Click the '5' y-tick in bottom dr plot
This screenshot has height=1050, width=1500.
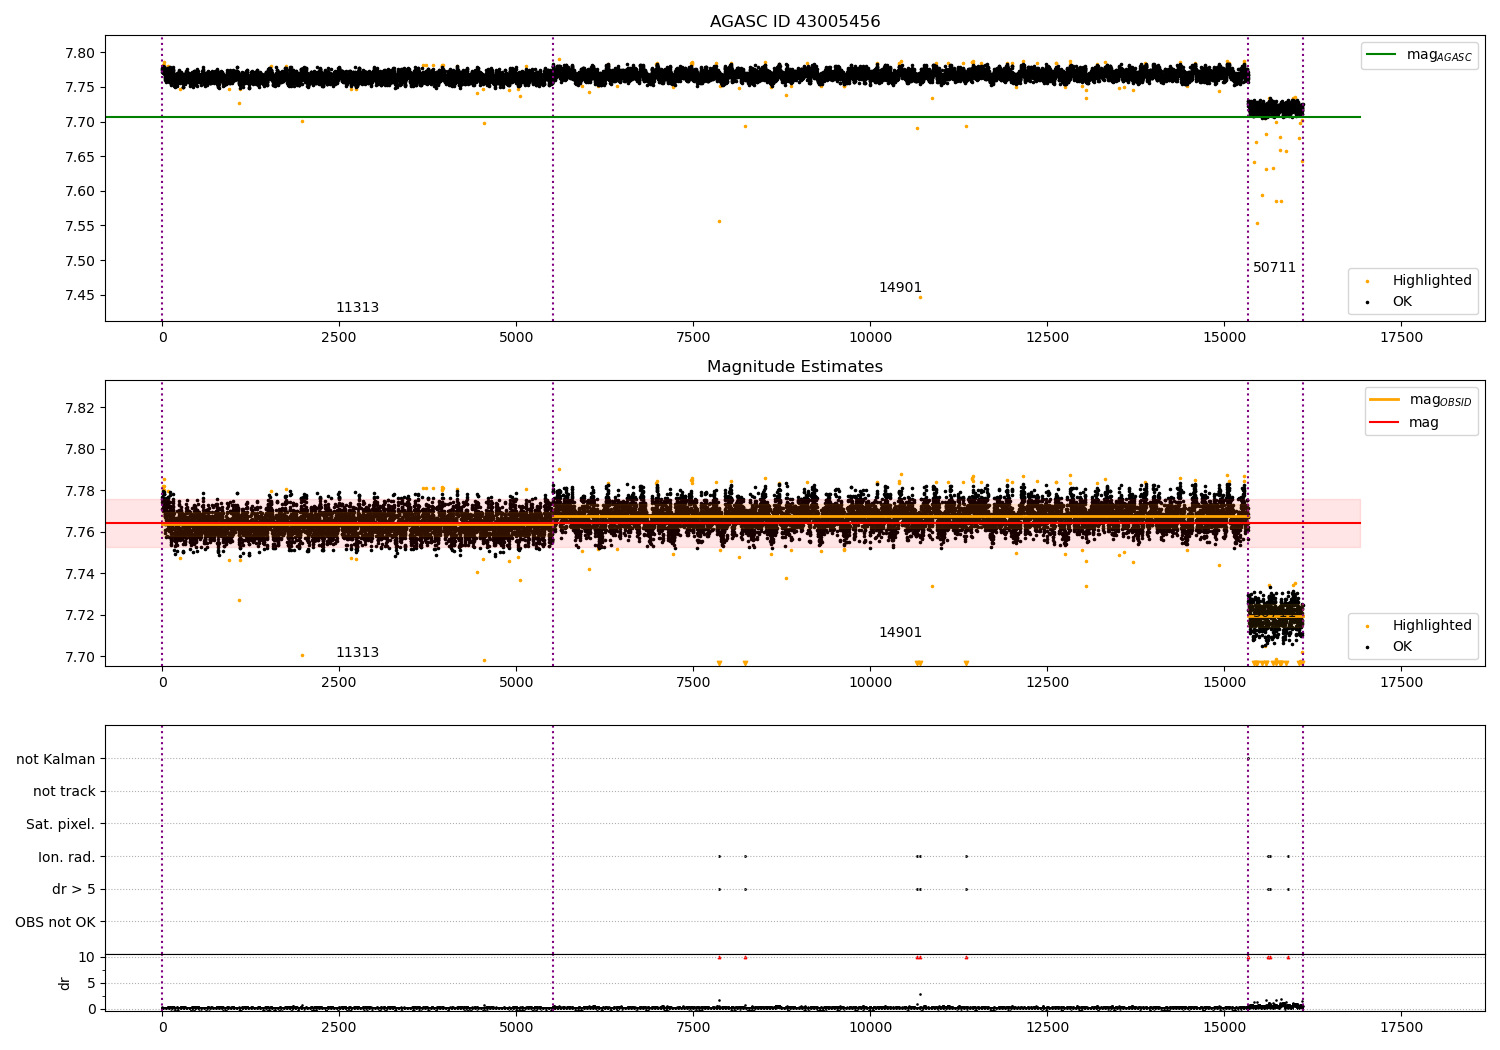point(92,983)
